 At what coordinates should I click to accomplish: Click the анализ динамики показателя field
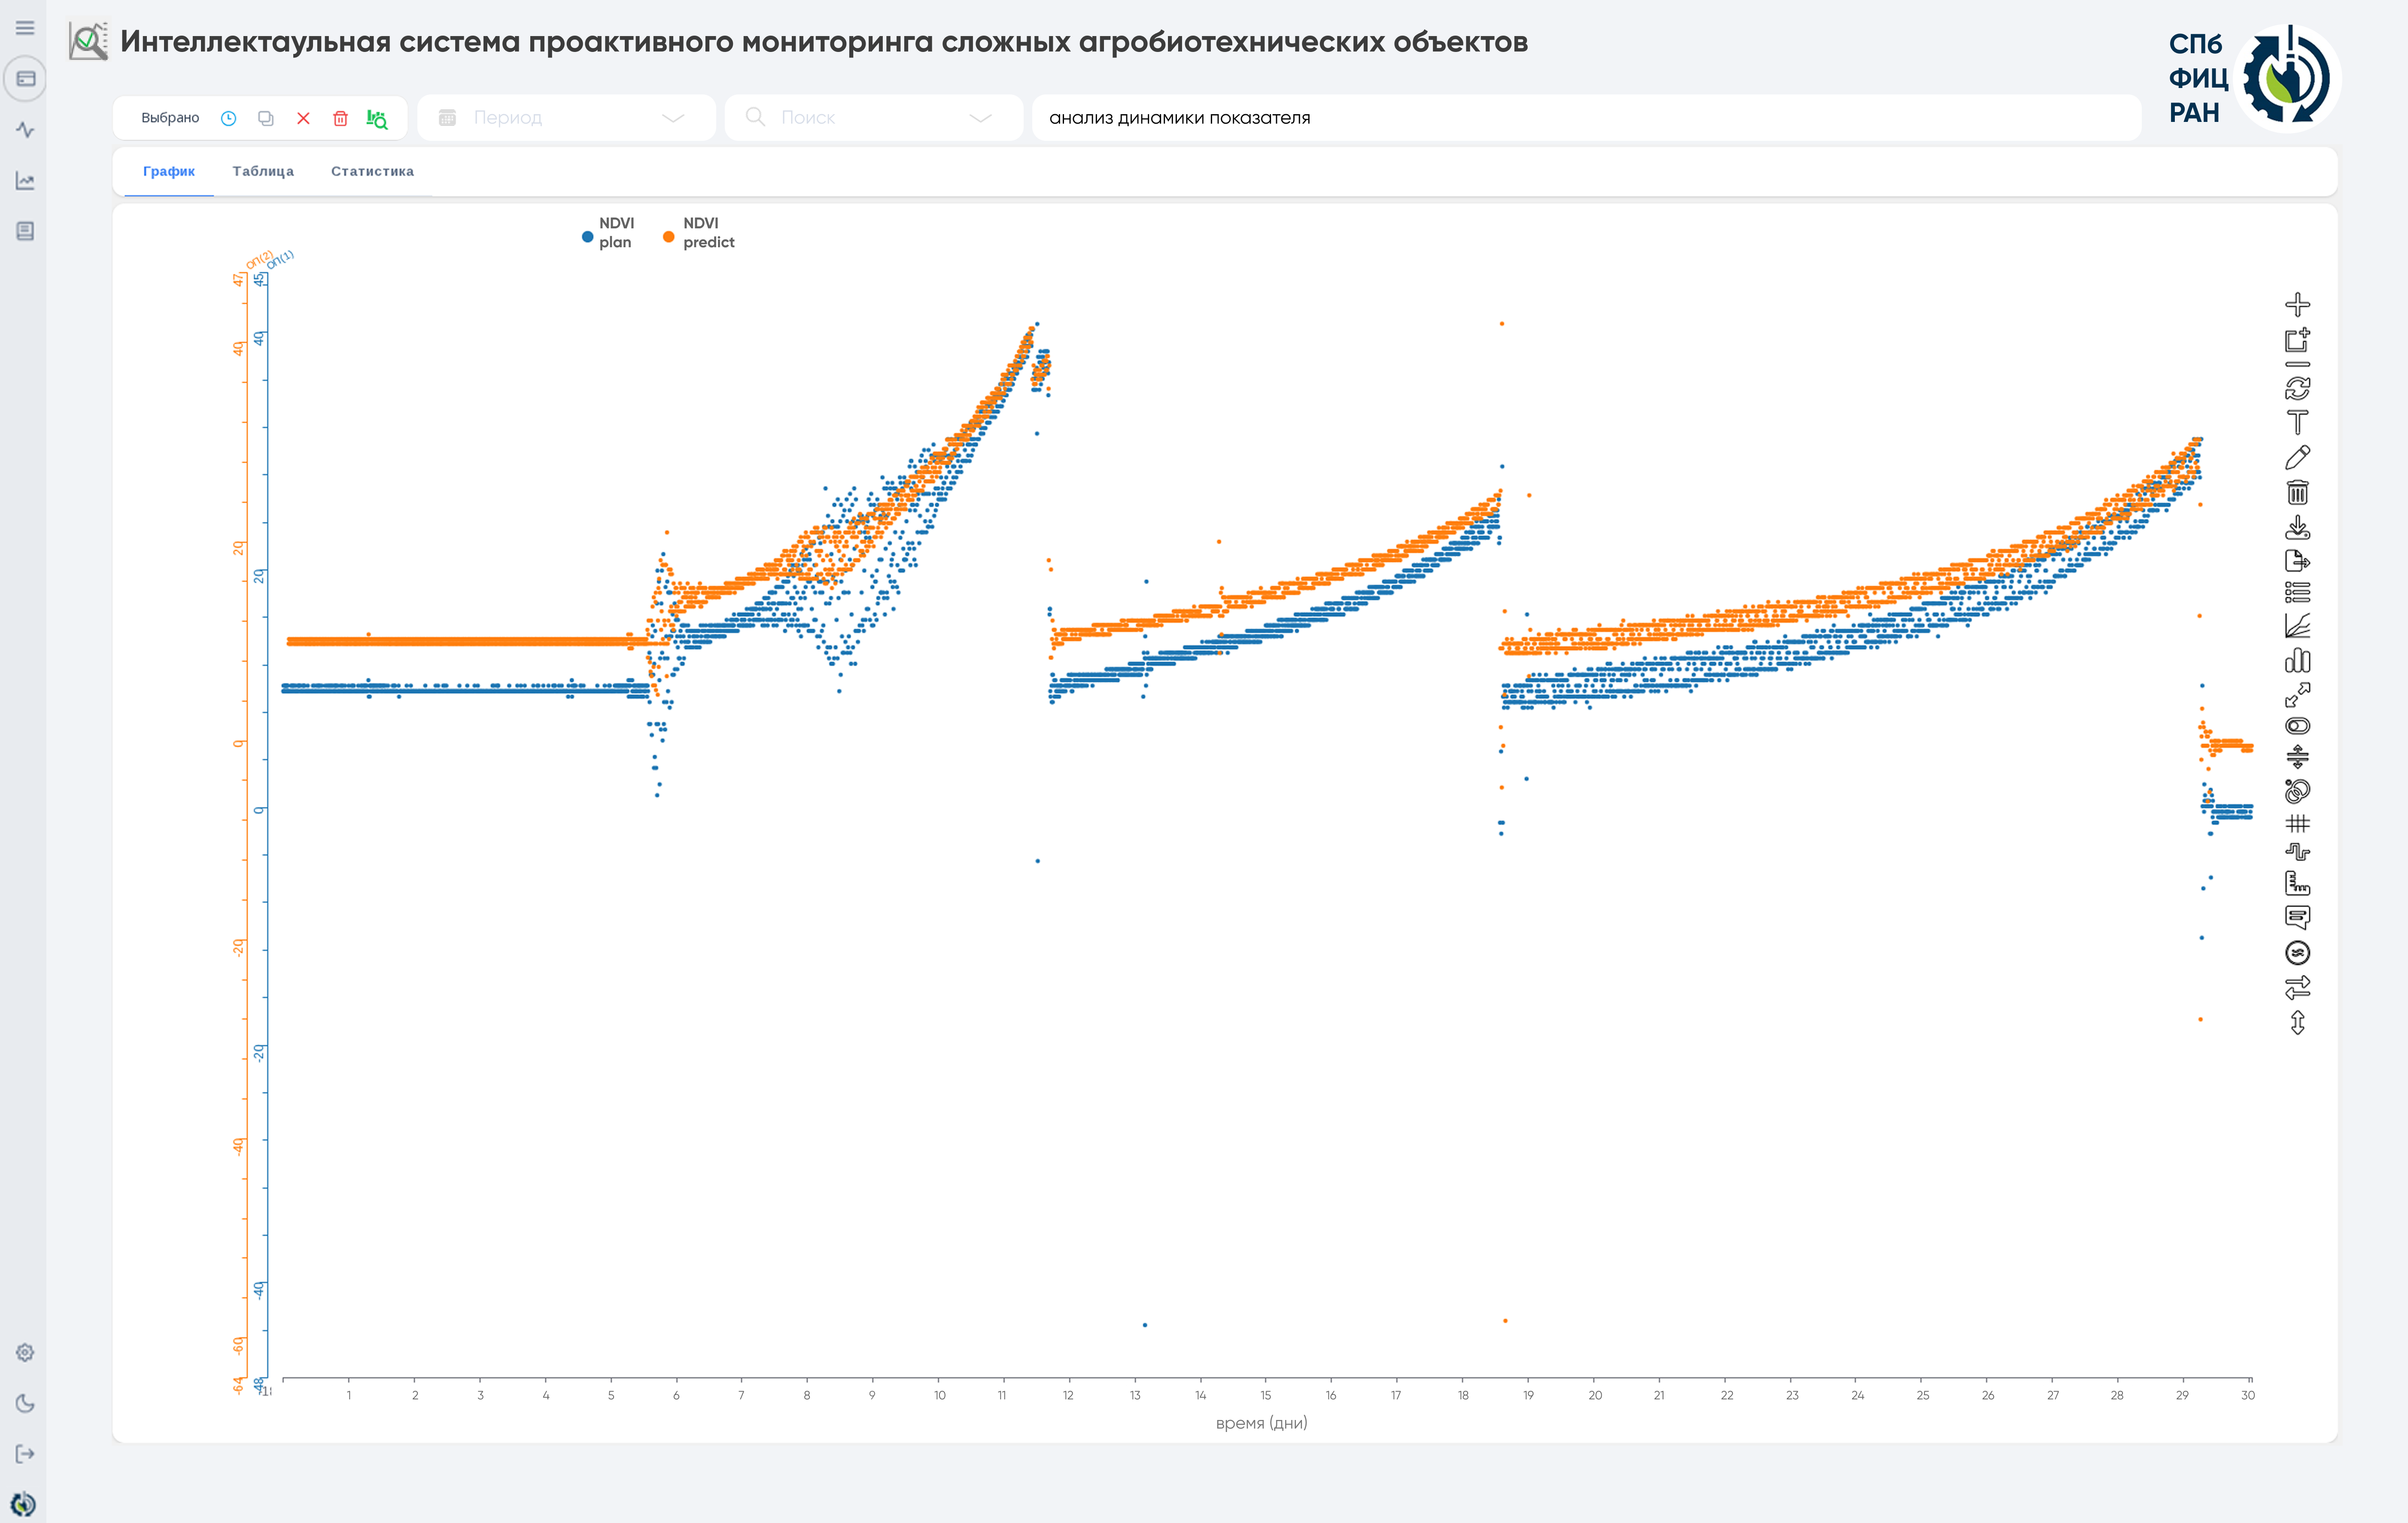(x=1586, y=118)
